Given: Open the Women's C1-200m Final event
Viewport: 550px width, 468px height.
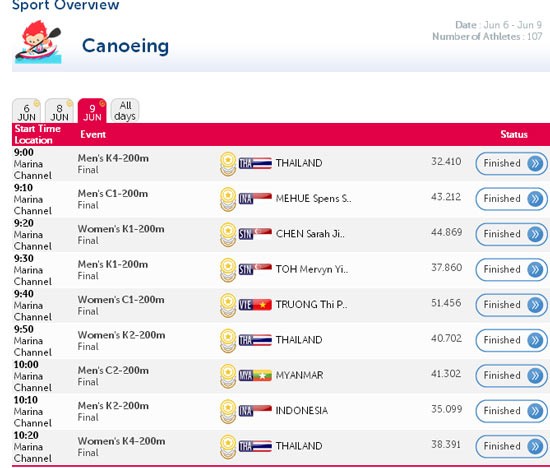Looking at the screenshot, I should pos(121,305).
